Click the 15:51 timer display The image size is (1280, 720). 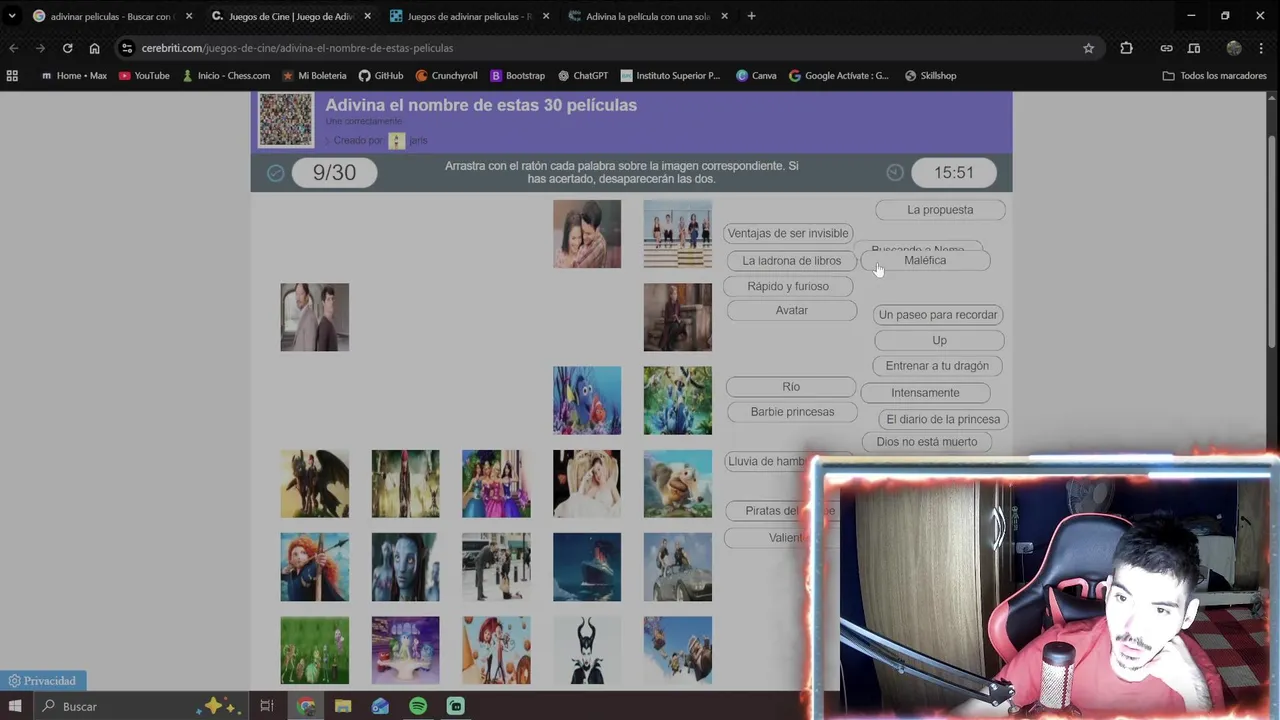(953, 173)
